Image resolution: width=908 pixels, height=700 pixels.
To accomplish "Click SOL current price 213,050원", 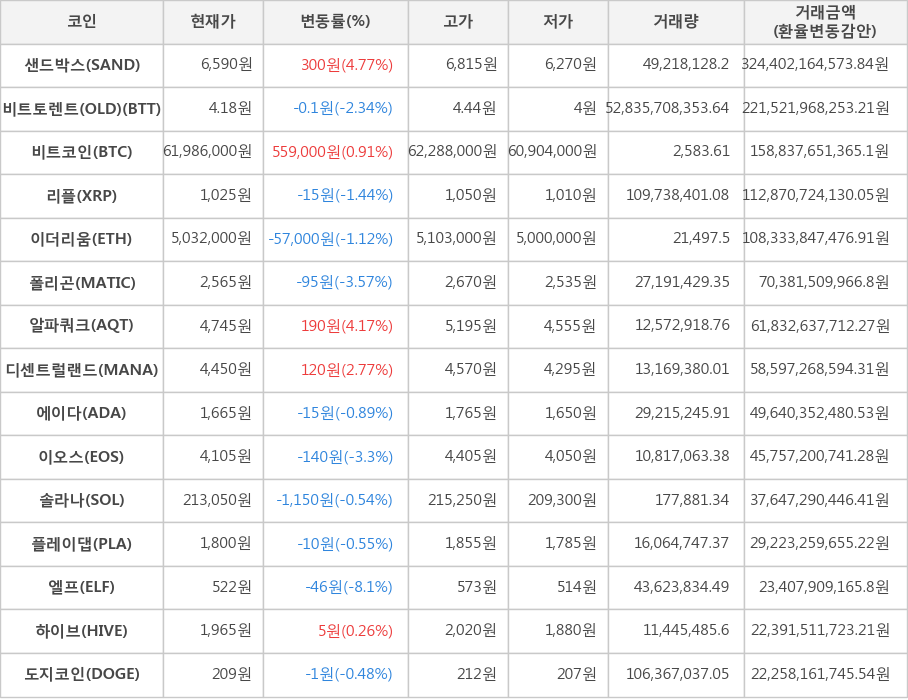I will [218, 499].
